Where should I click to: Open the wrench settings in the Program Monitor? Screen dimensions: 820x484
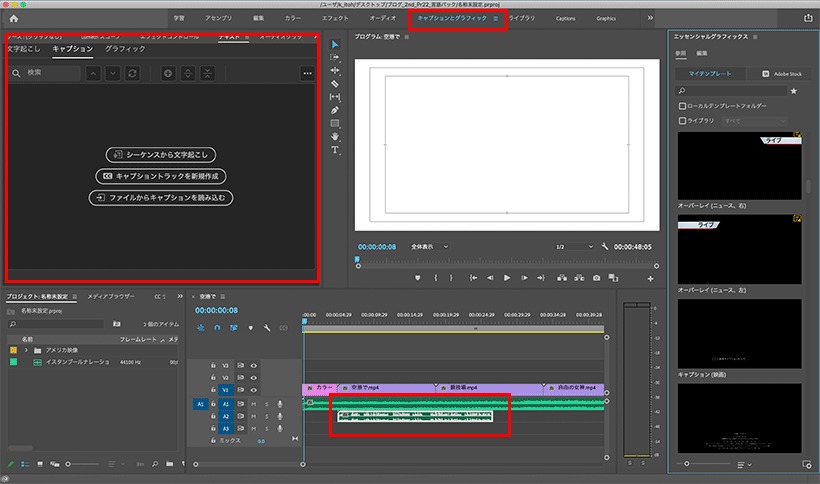coord(605,246)
